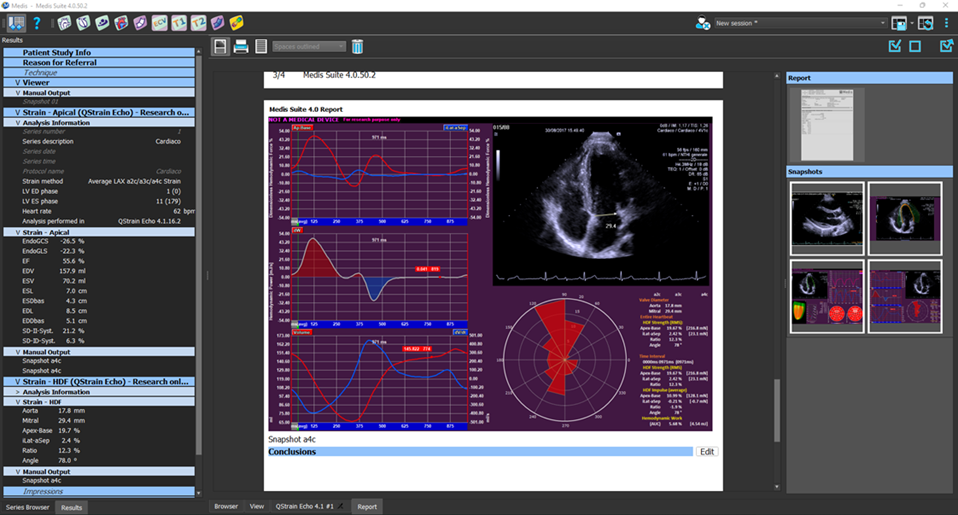Screen dimensions: 958x515
Task: Click the Edit button beside Conclusions
Action: [707, 452]
